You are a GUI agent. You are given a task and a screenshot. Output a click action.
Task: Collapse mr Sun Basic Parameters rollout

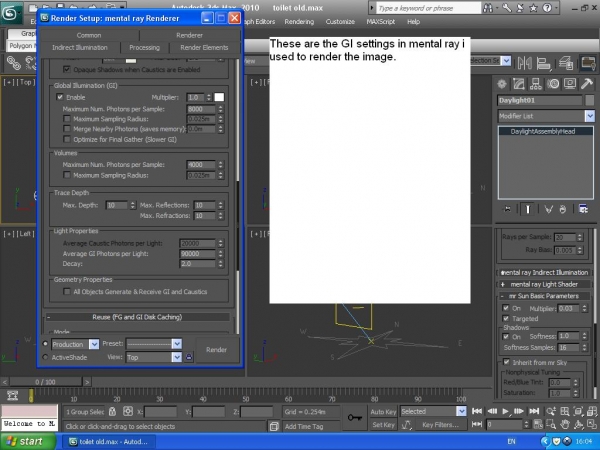(545, 296)
